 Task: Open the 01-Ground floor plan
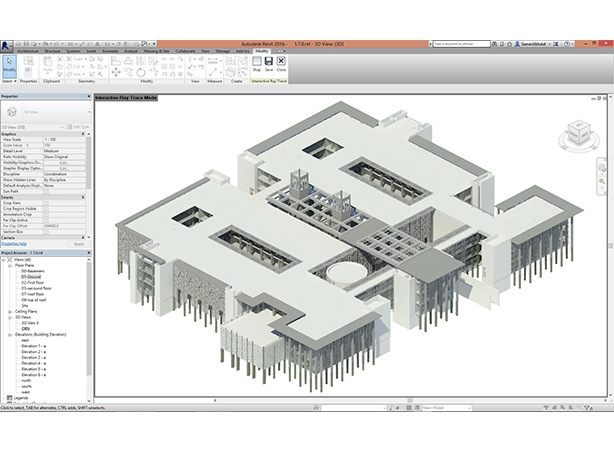tap(32, 278)
